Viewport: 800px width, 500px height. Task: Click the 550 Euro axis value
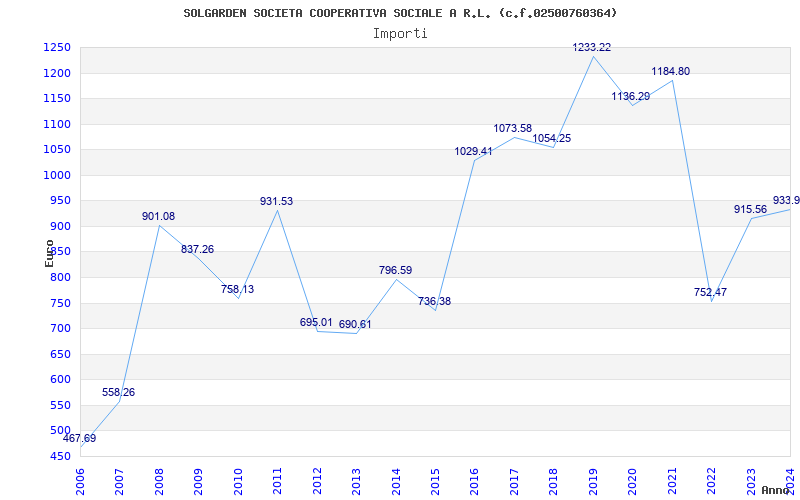[60, 406]
